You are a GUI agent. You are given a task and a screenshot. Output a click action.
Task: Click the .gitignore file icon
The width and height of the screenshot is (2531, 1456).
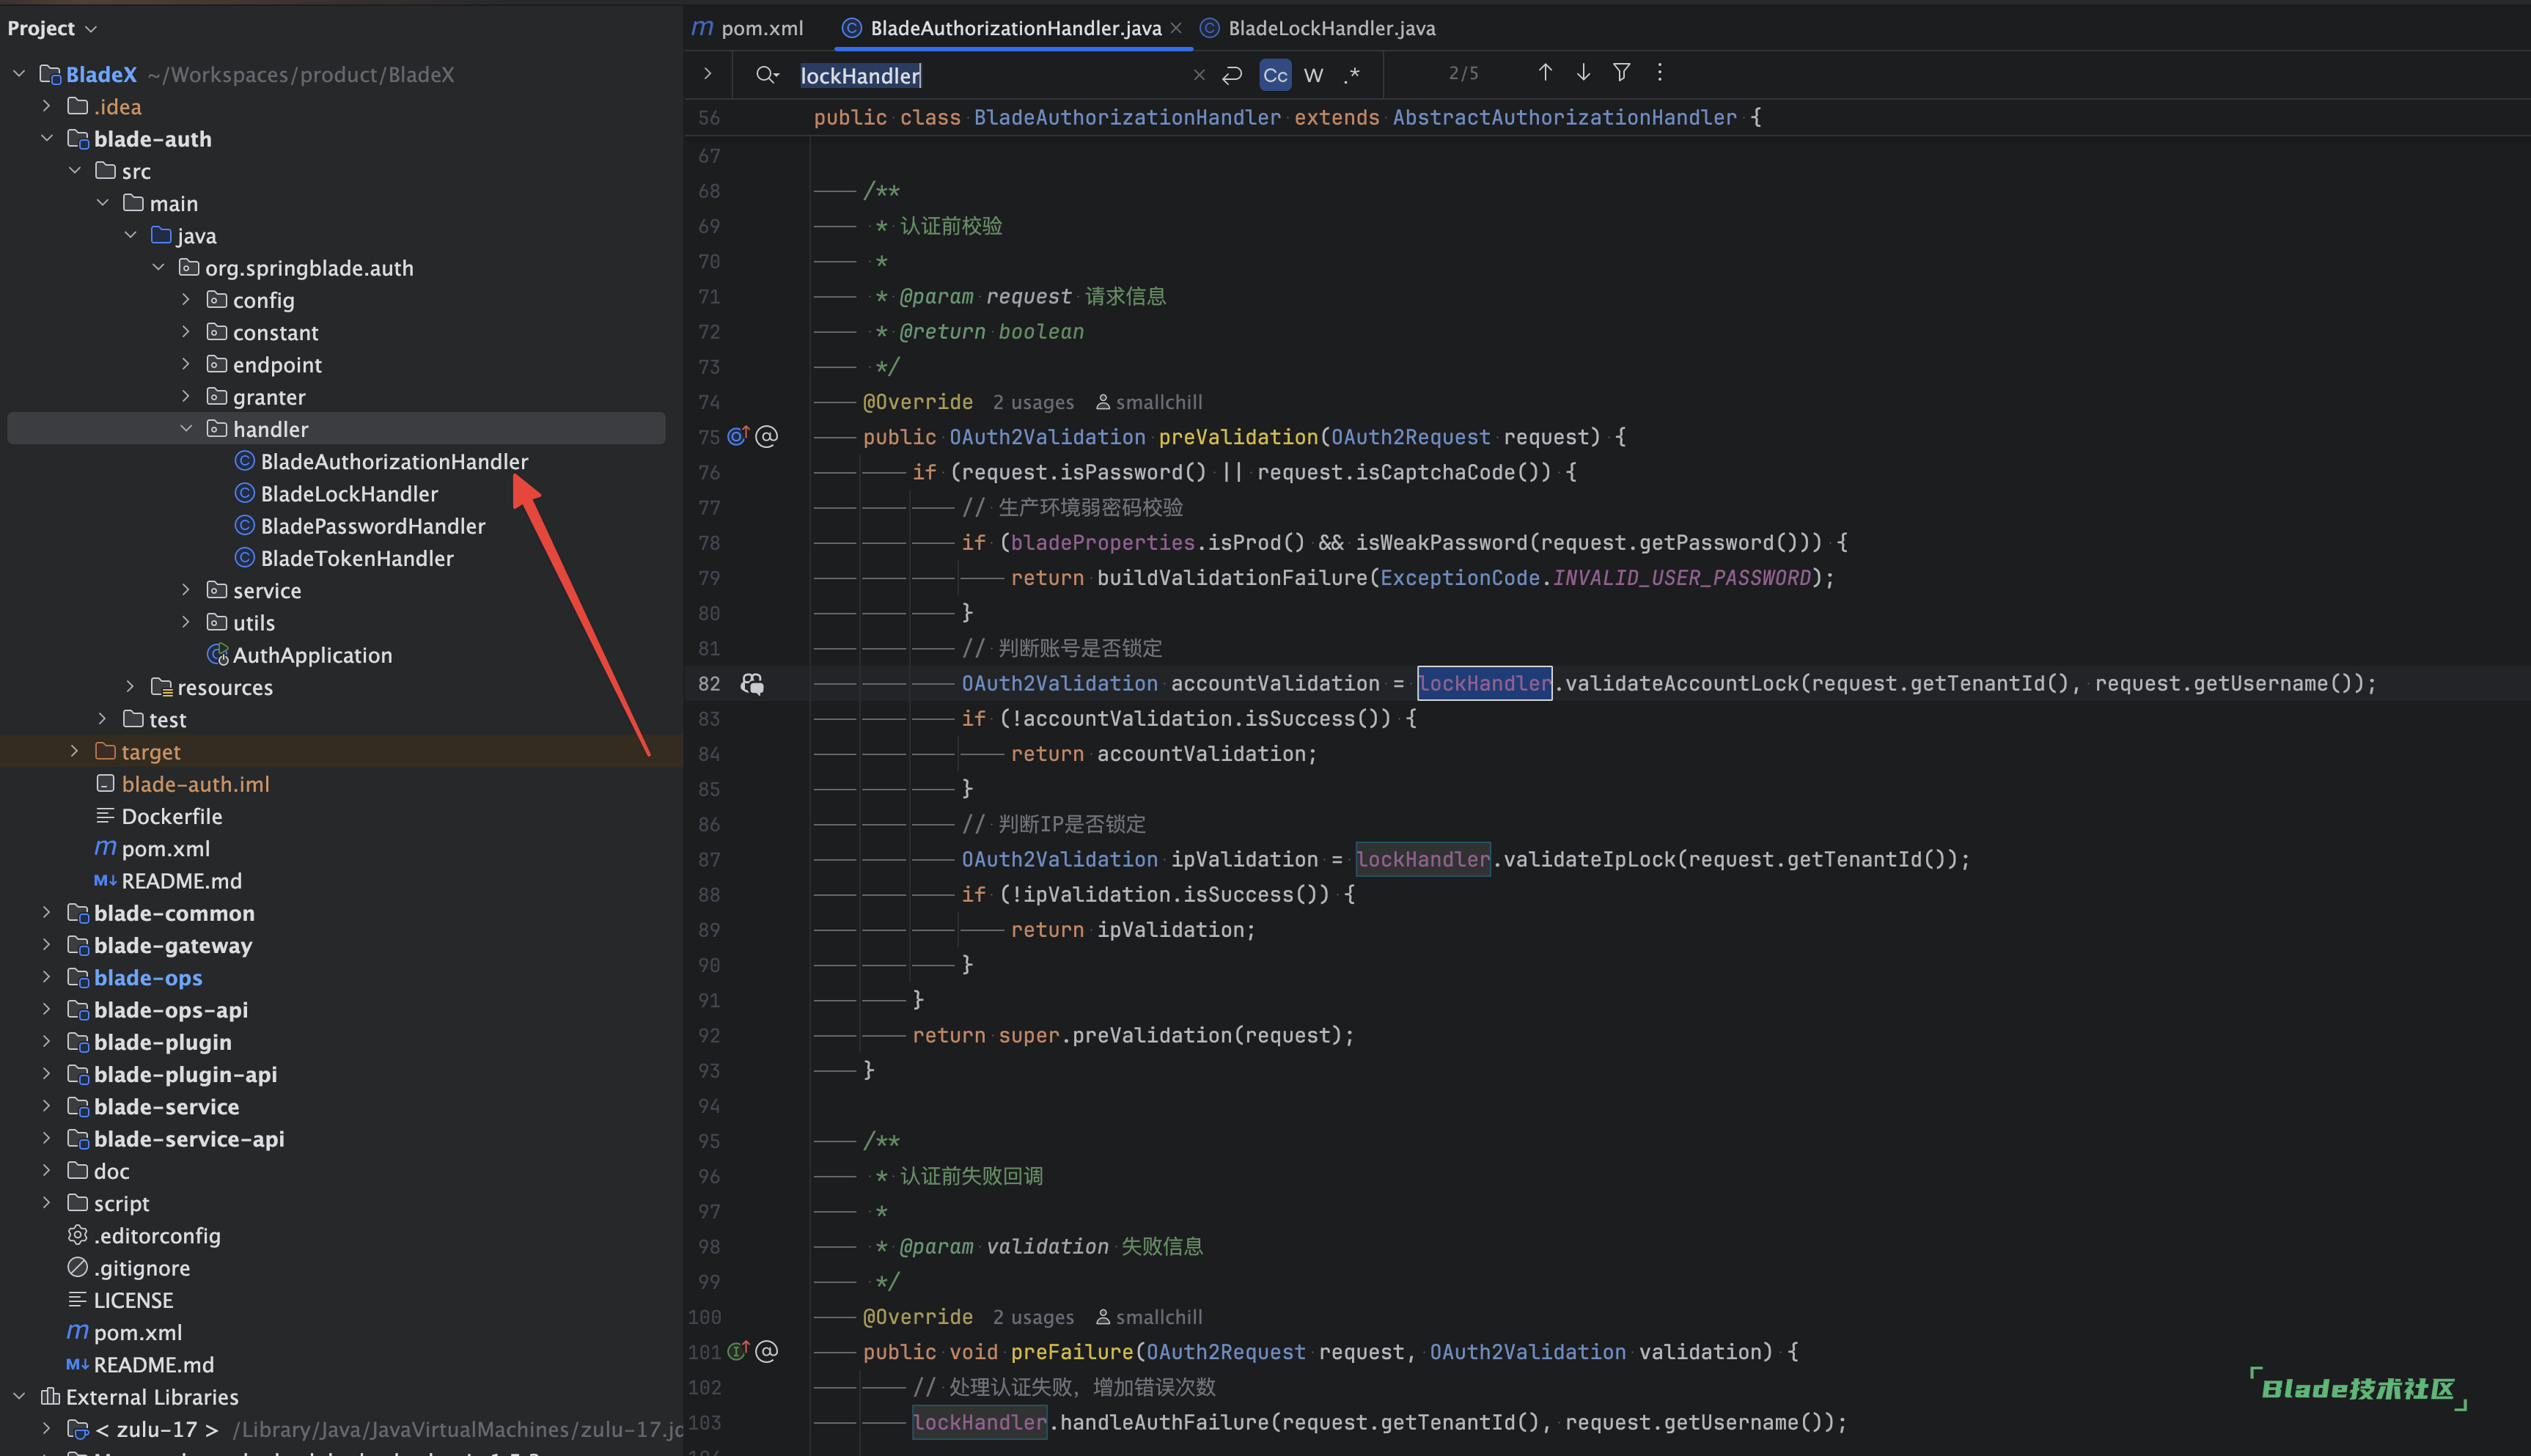(x=77, y=1267)
